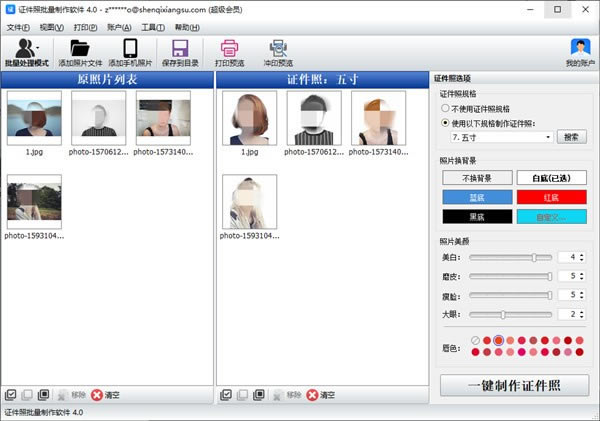Open 冲印预览 icon

278,49
